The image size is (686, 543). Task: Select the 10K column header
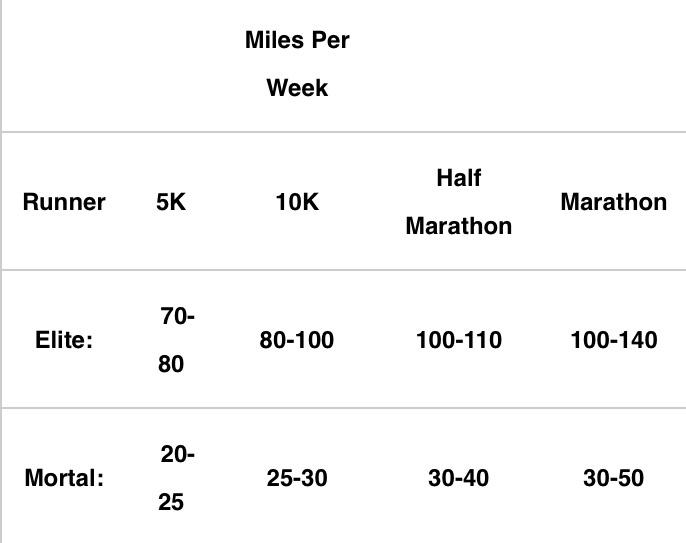(297, 202)
